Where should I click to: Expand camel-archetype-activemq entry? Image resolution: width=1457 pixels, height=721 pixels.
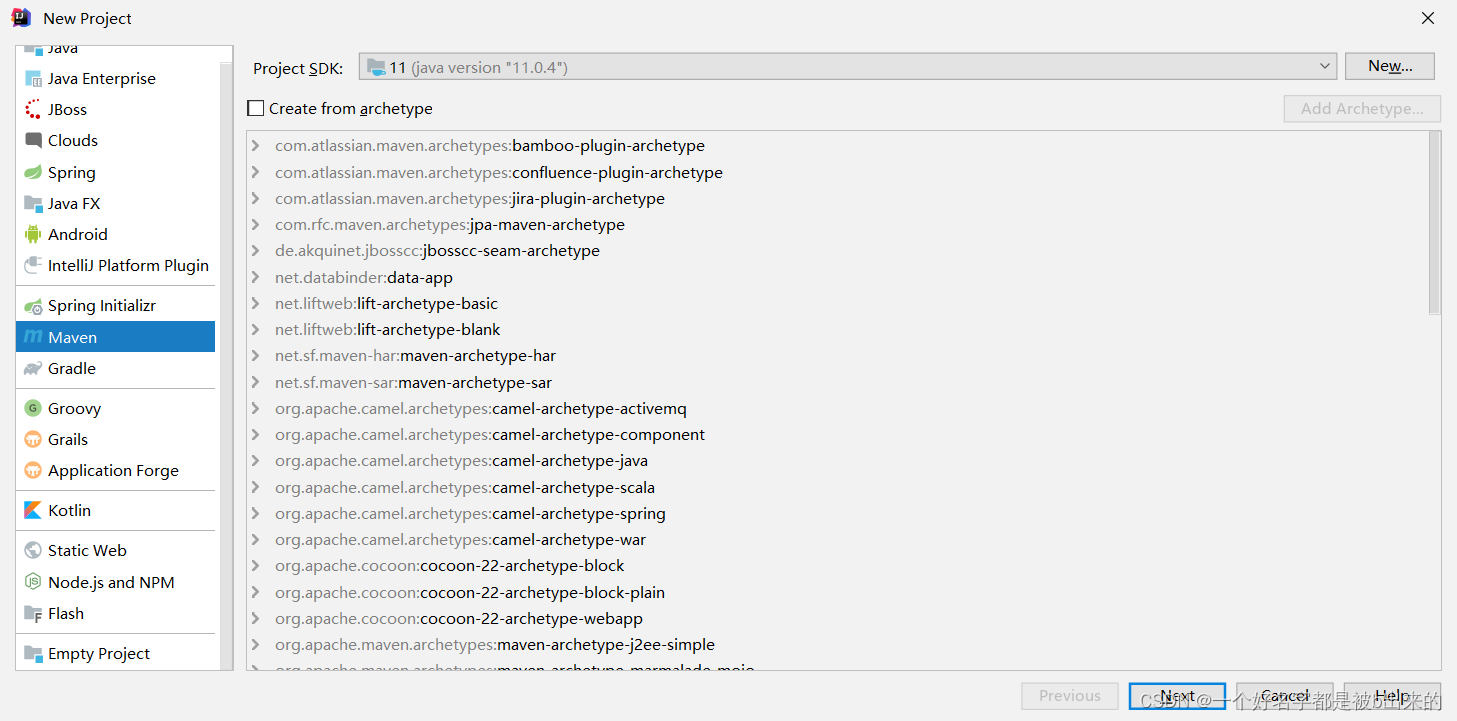(256, 408)
